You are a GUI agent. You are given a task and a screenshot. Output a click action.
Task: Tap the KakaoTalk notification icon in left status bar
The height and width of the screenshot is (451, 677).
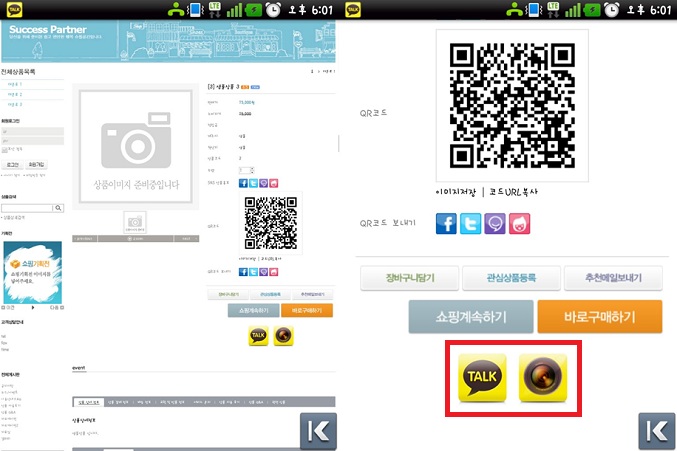point(14,9)
